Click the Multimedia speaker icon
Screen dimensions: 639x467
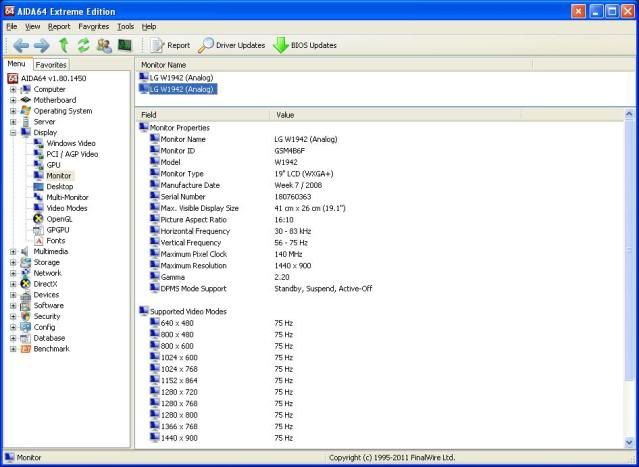coord(26,251)
